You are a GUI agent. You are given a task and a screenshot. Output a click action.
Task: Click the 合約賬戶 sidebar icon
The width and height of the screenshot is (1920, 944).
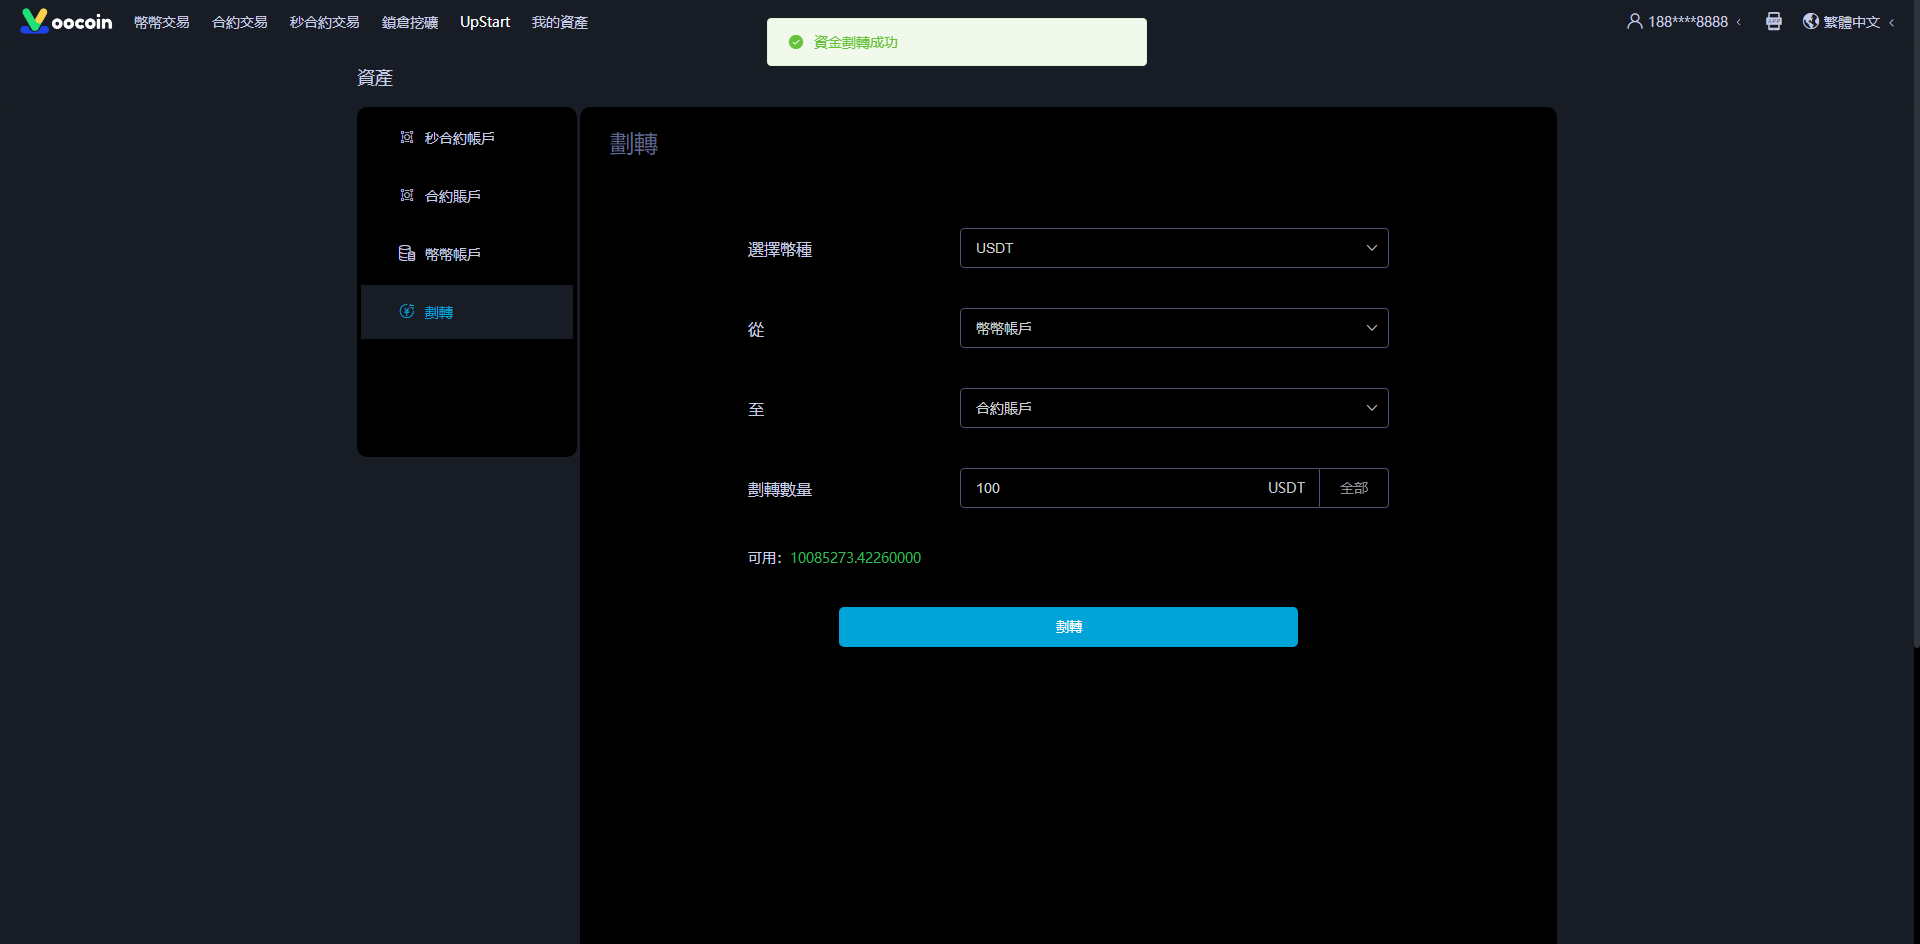click(x=407, y=196)
